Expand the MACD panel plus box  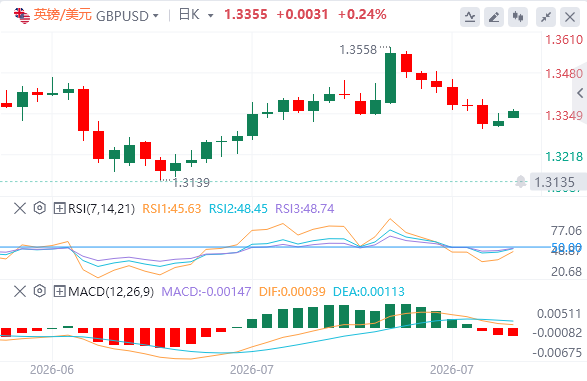[x=60, y=291]
